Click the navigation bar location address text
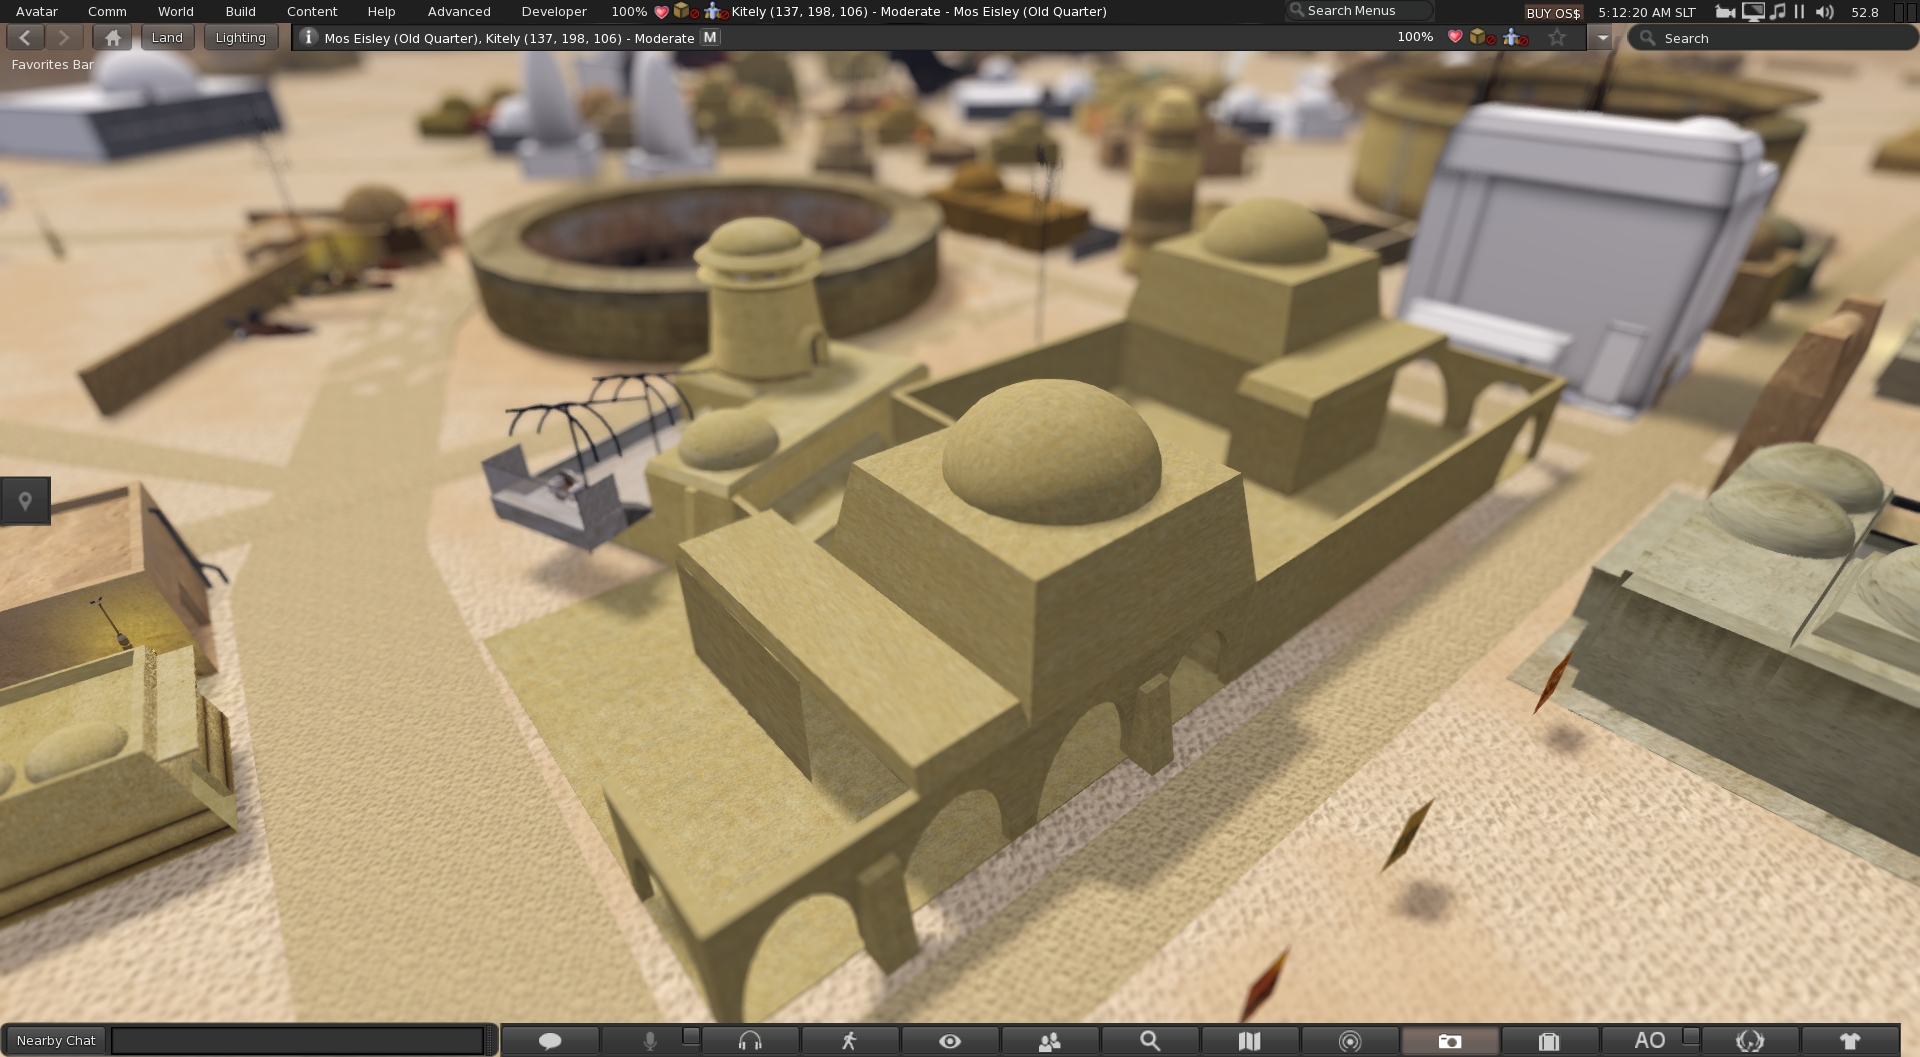Viewport: 1920px width, 1057px height. (x=509, y=38)
